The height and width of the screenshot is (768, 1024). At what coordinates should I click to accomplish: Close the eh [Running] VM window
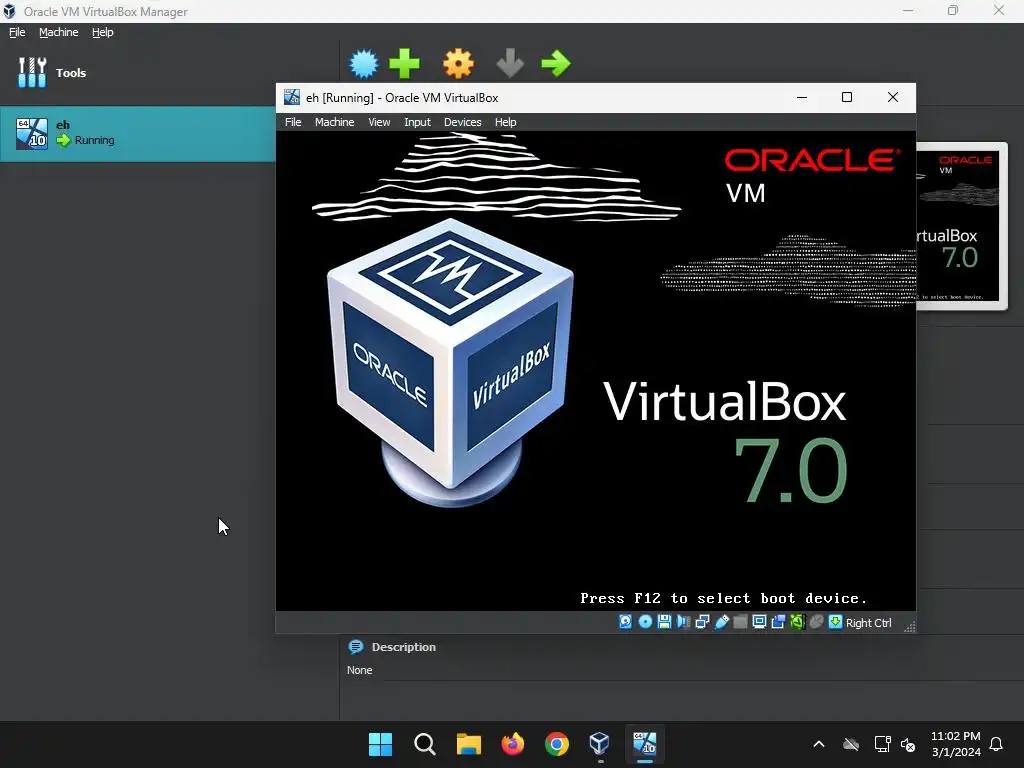click(893, 97)
